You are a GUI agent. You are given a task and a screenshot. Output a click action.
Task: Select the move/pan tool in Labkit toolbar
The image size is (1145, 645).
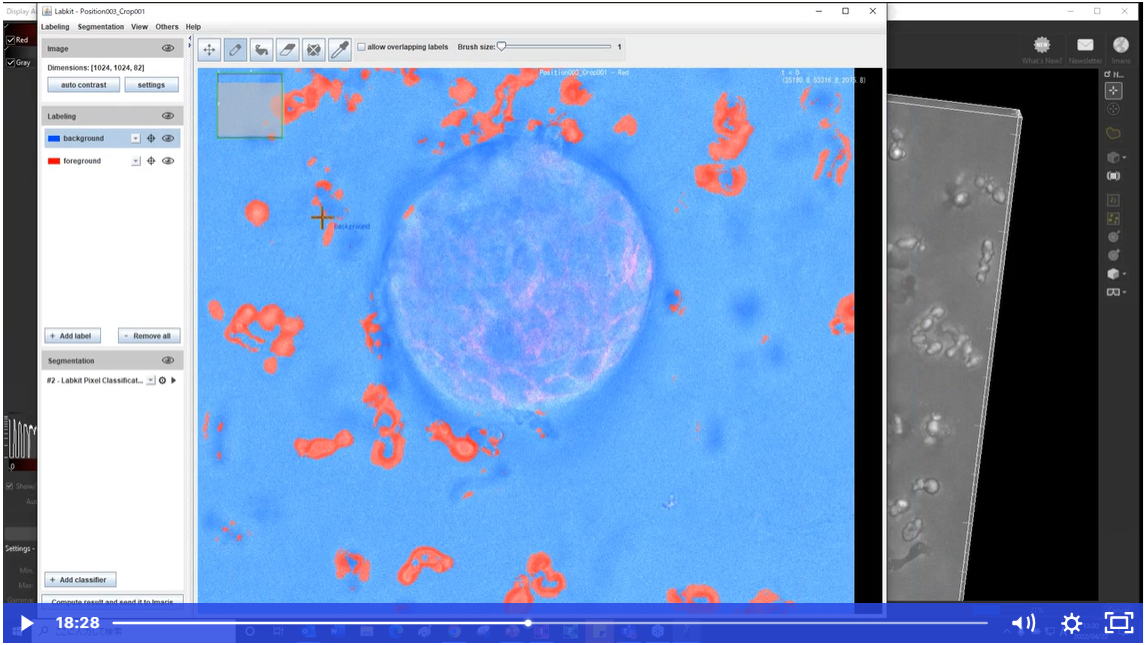210,49
